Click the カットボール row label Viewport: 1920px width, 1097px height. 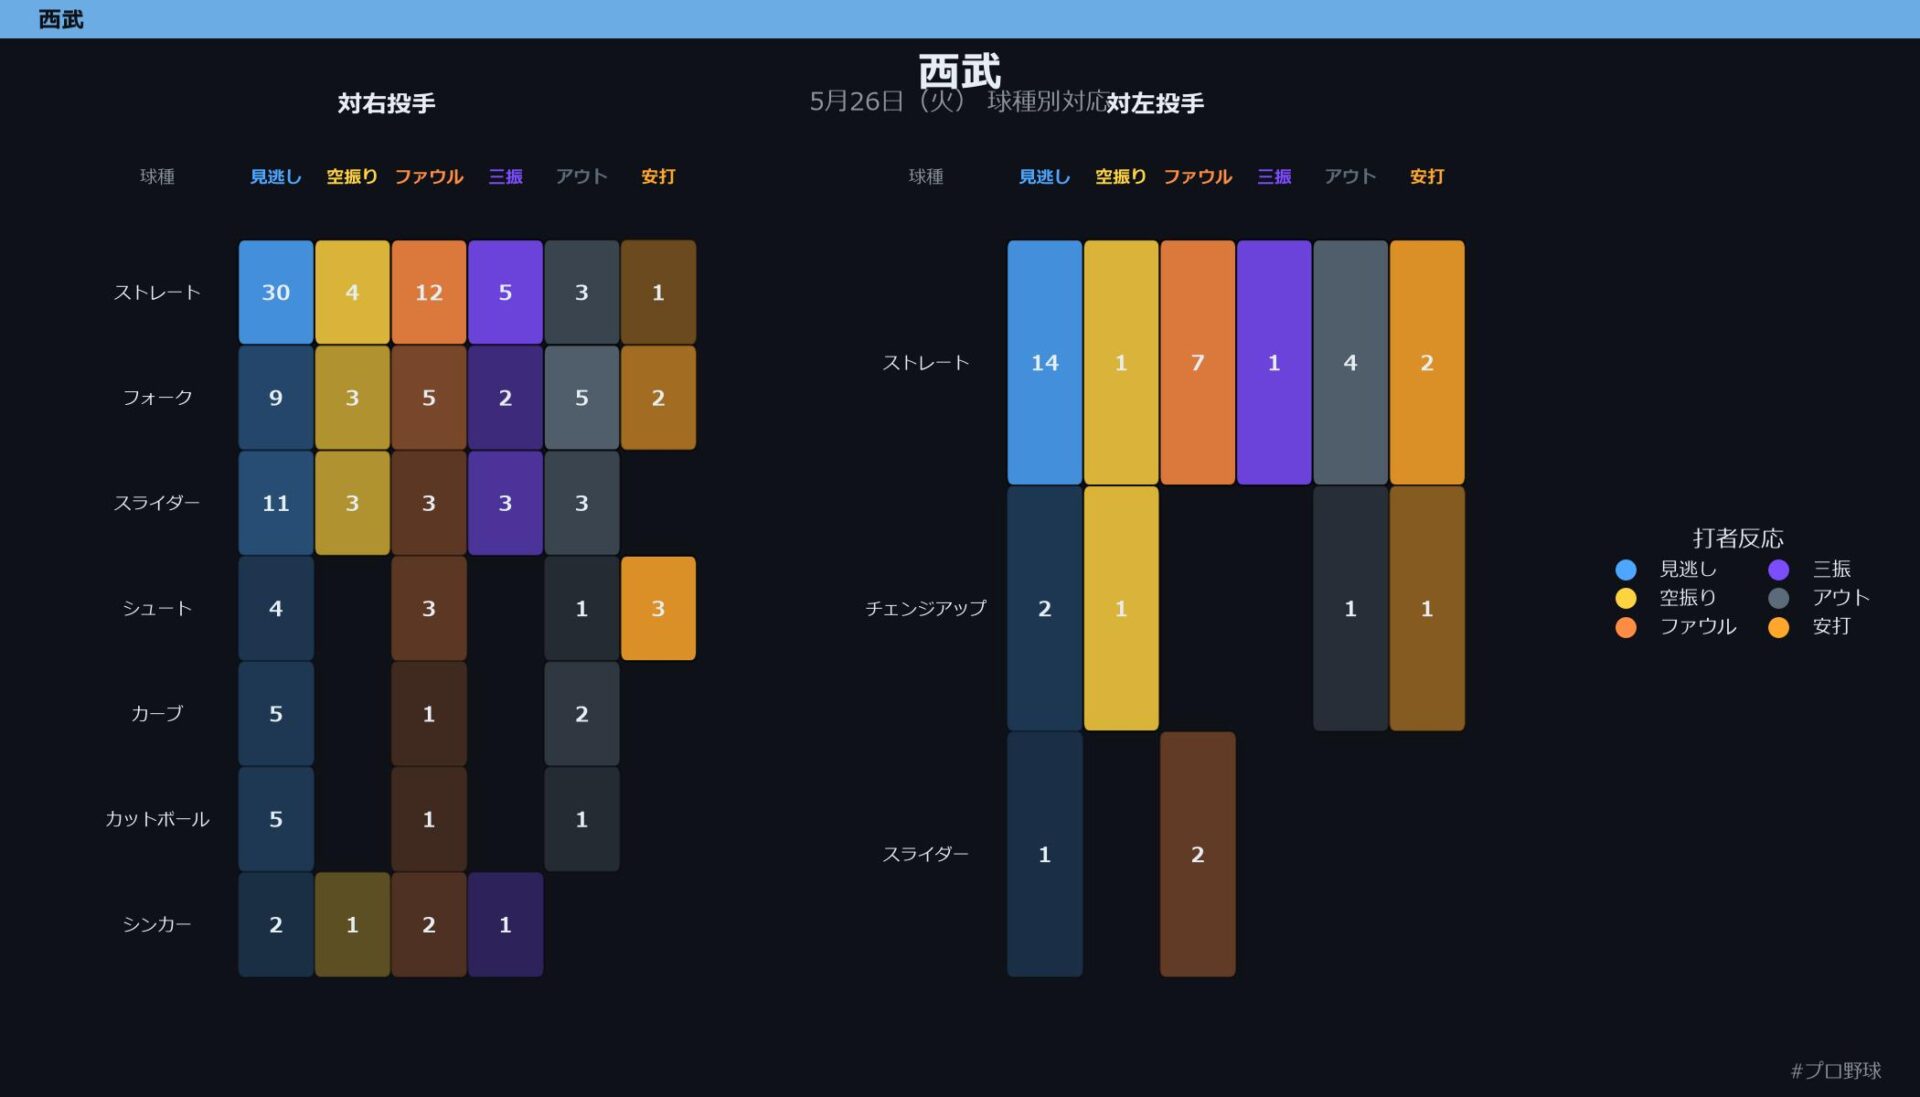click(157, 819)
